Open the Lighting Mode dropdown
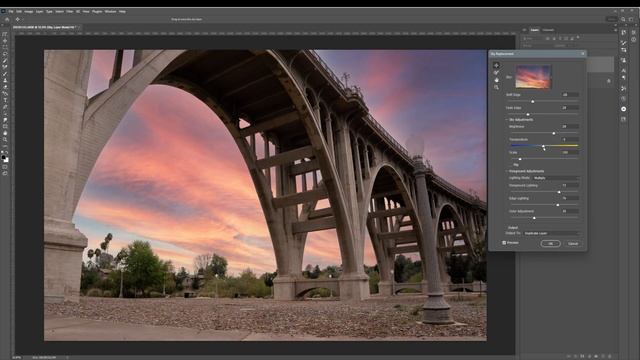Viewport: 640px width, 360px height. pos(556,178)
